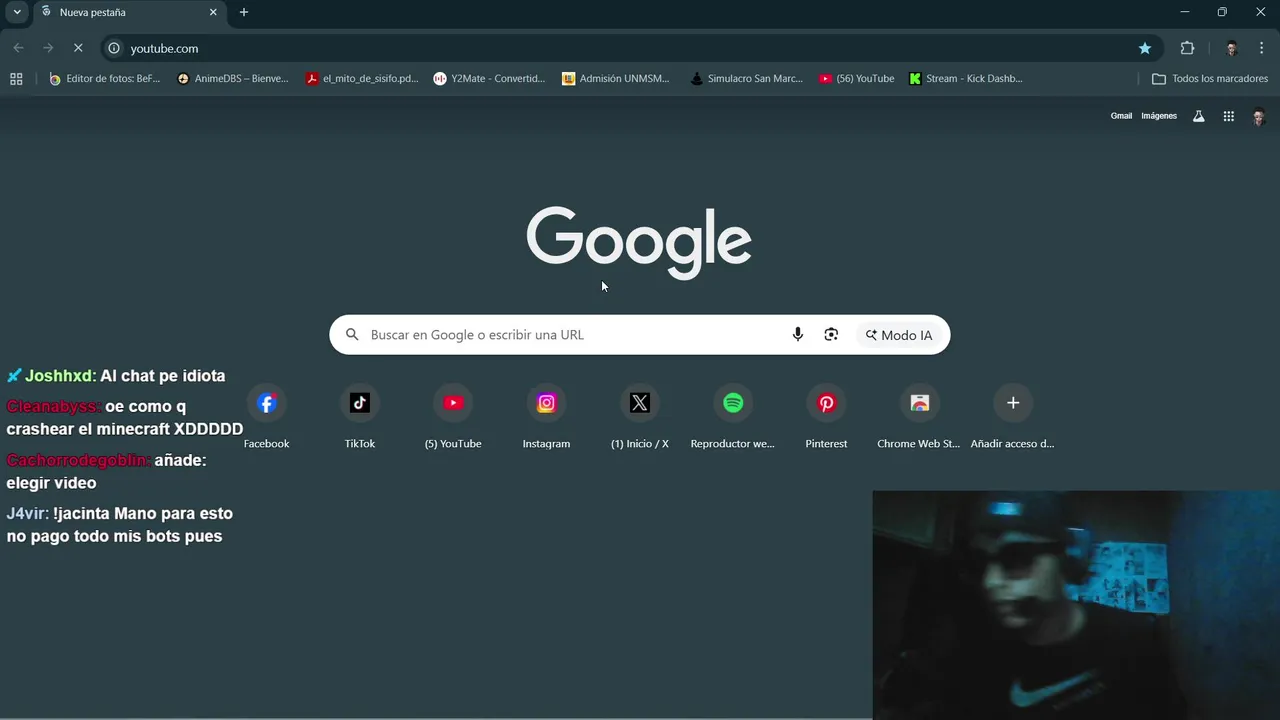Open the el_mito_de_sisifo.pdf bookmark

tap(362, 78)
